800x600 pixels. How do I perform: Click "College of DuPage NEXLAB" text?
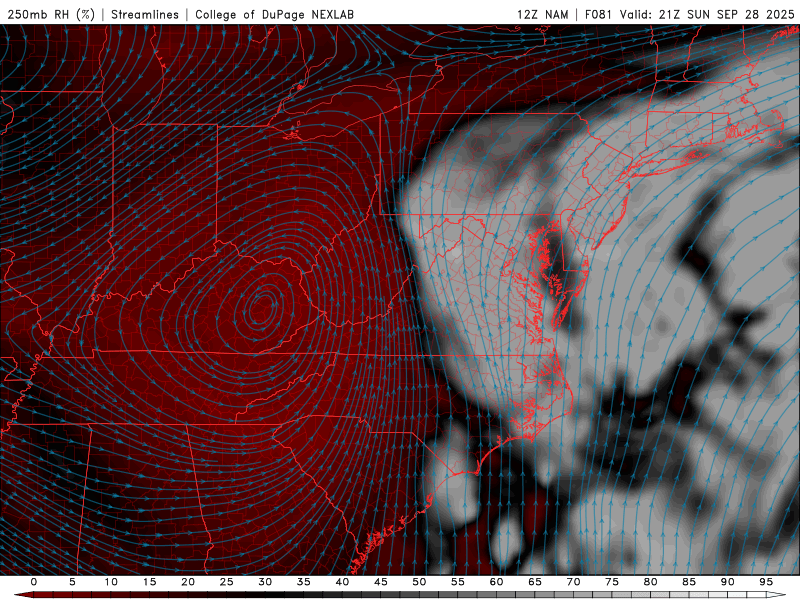click(274, 14)
